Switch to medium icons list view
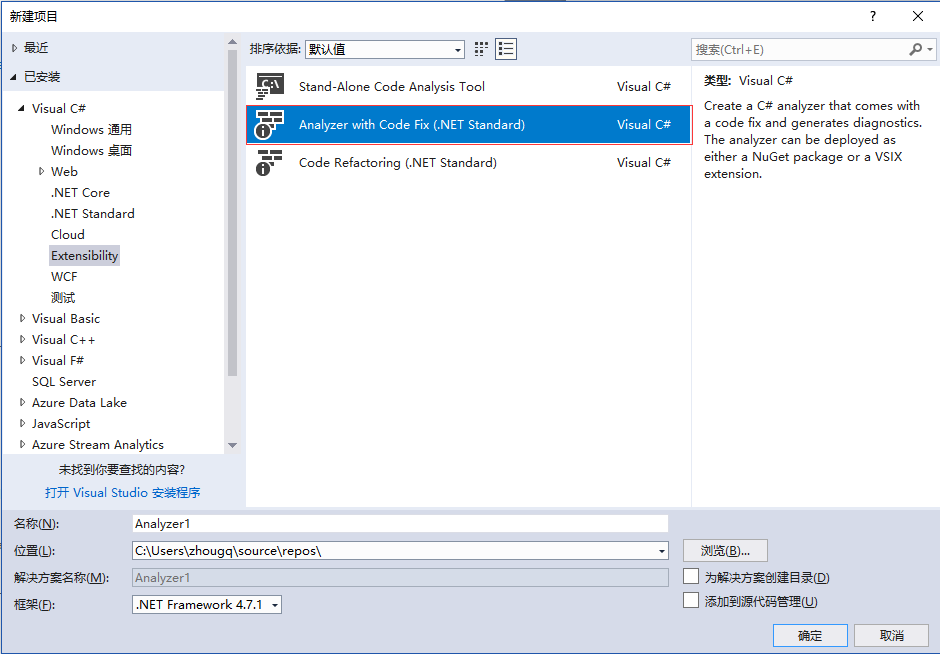Viewport: 940px width, 654px height. 506,49
